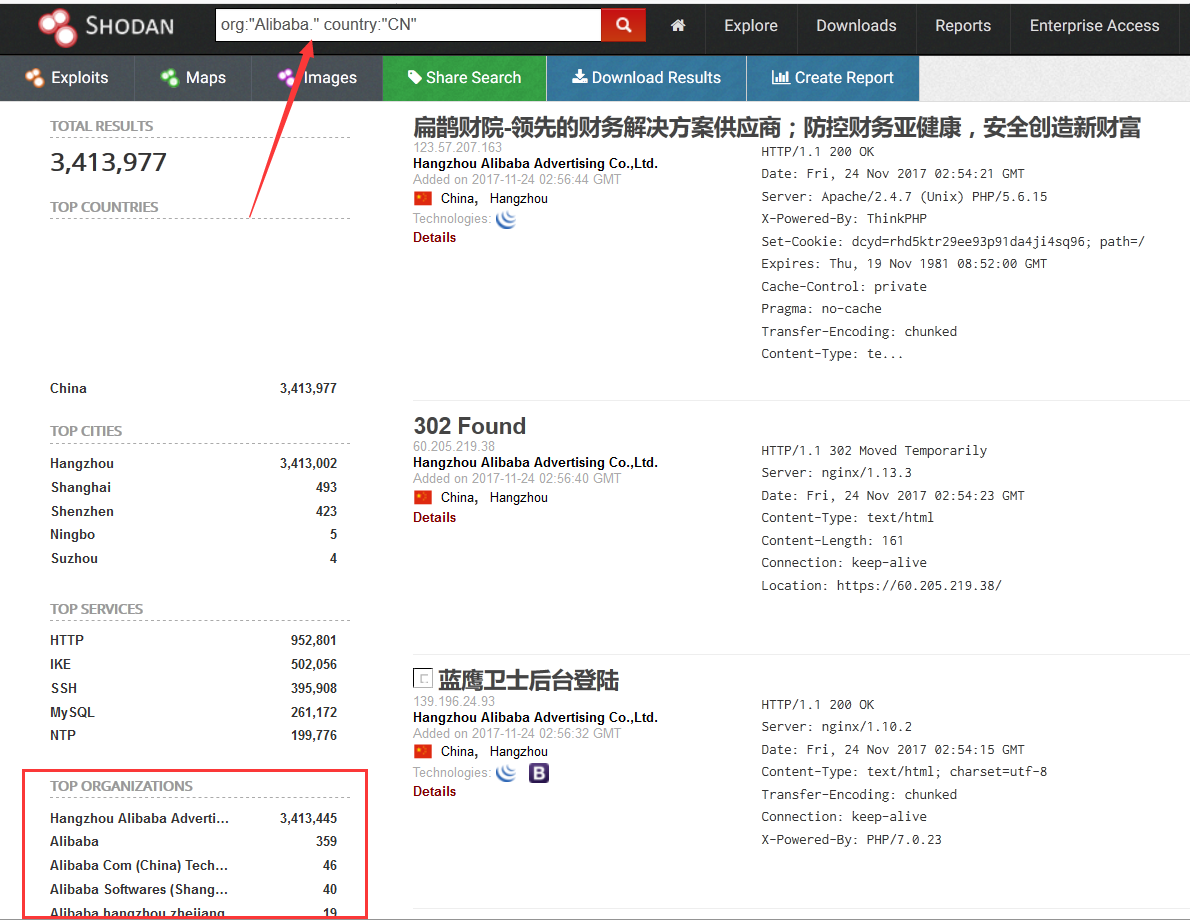
Task: Go to the home icon
Action: [678, 26]
